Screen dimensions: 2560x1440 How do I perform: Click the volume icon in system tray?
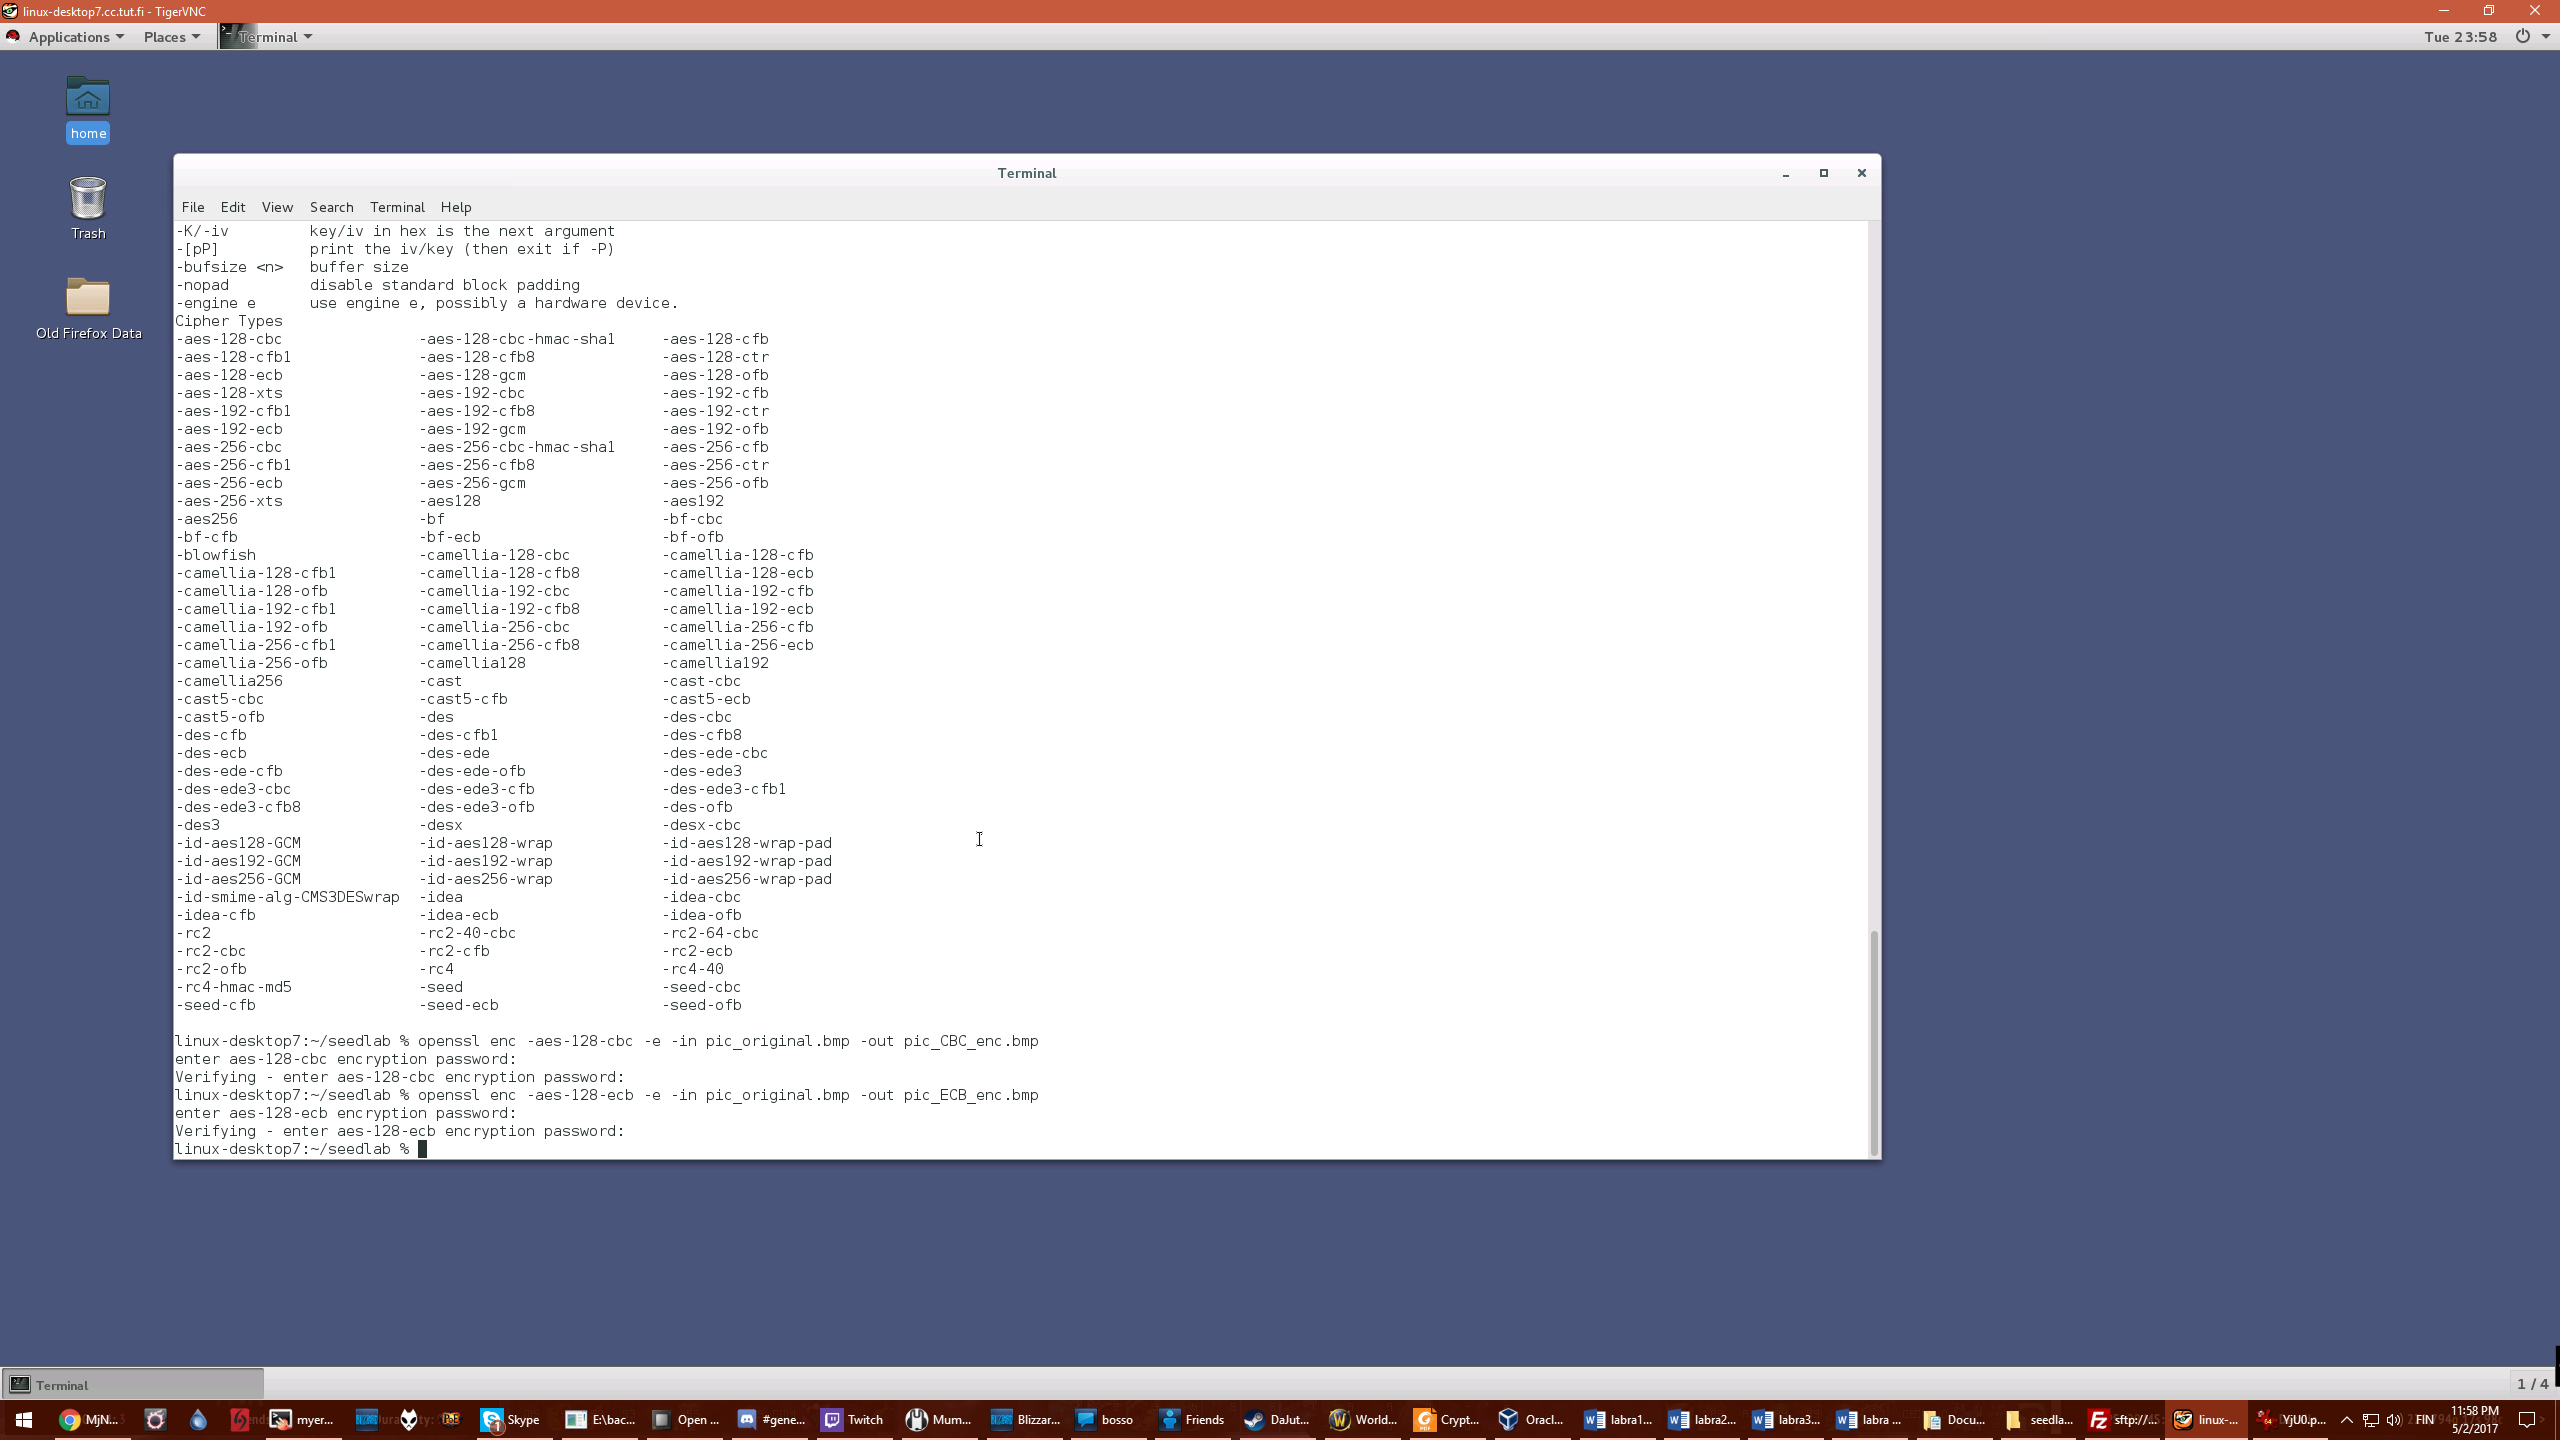(2393, 1419)
